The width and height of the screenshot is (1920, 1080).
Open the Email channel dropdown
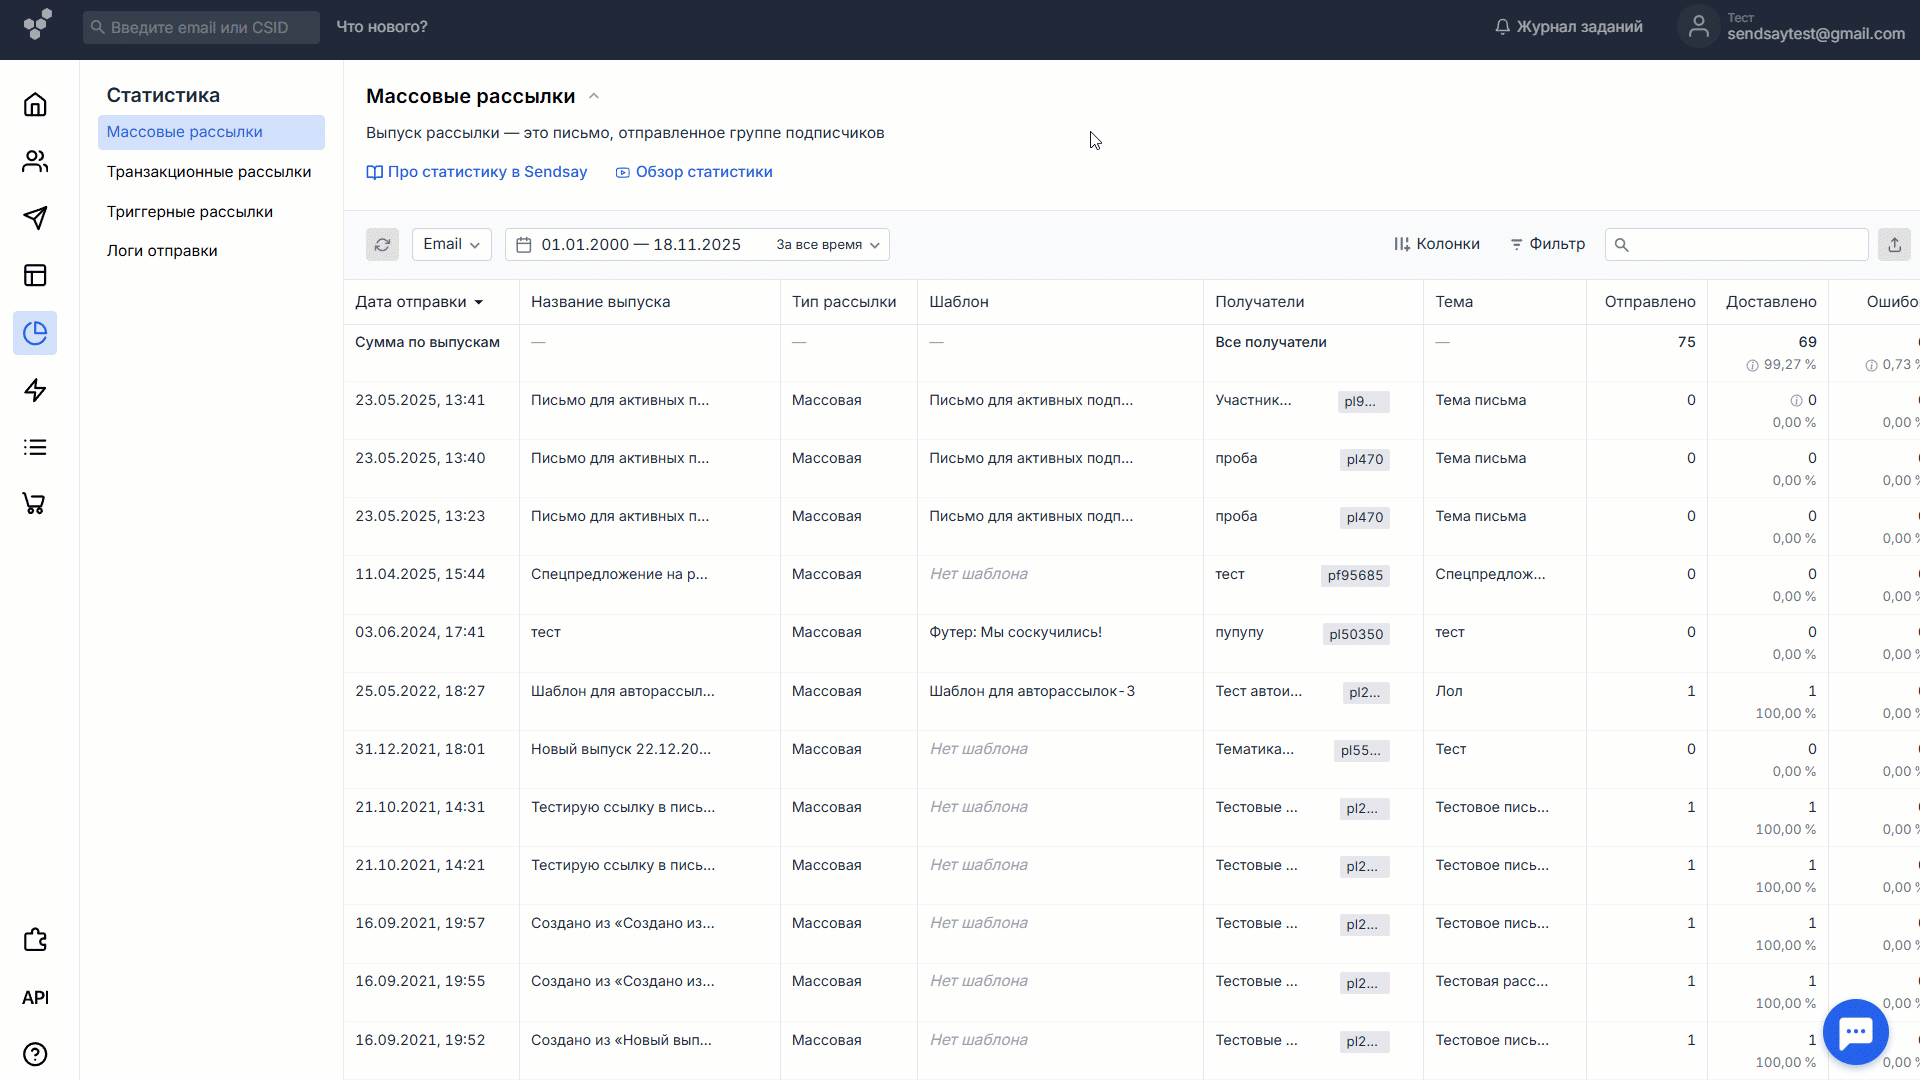451,244
